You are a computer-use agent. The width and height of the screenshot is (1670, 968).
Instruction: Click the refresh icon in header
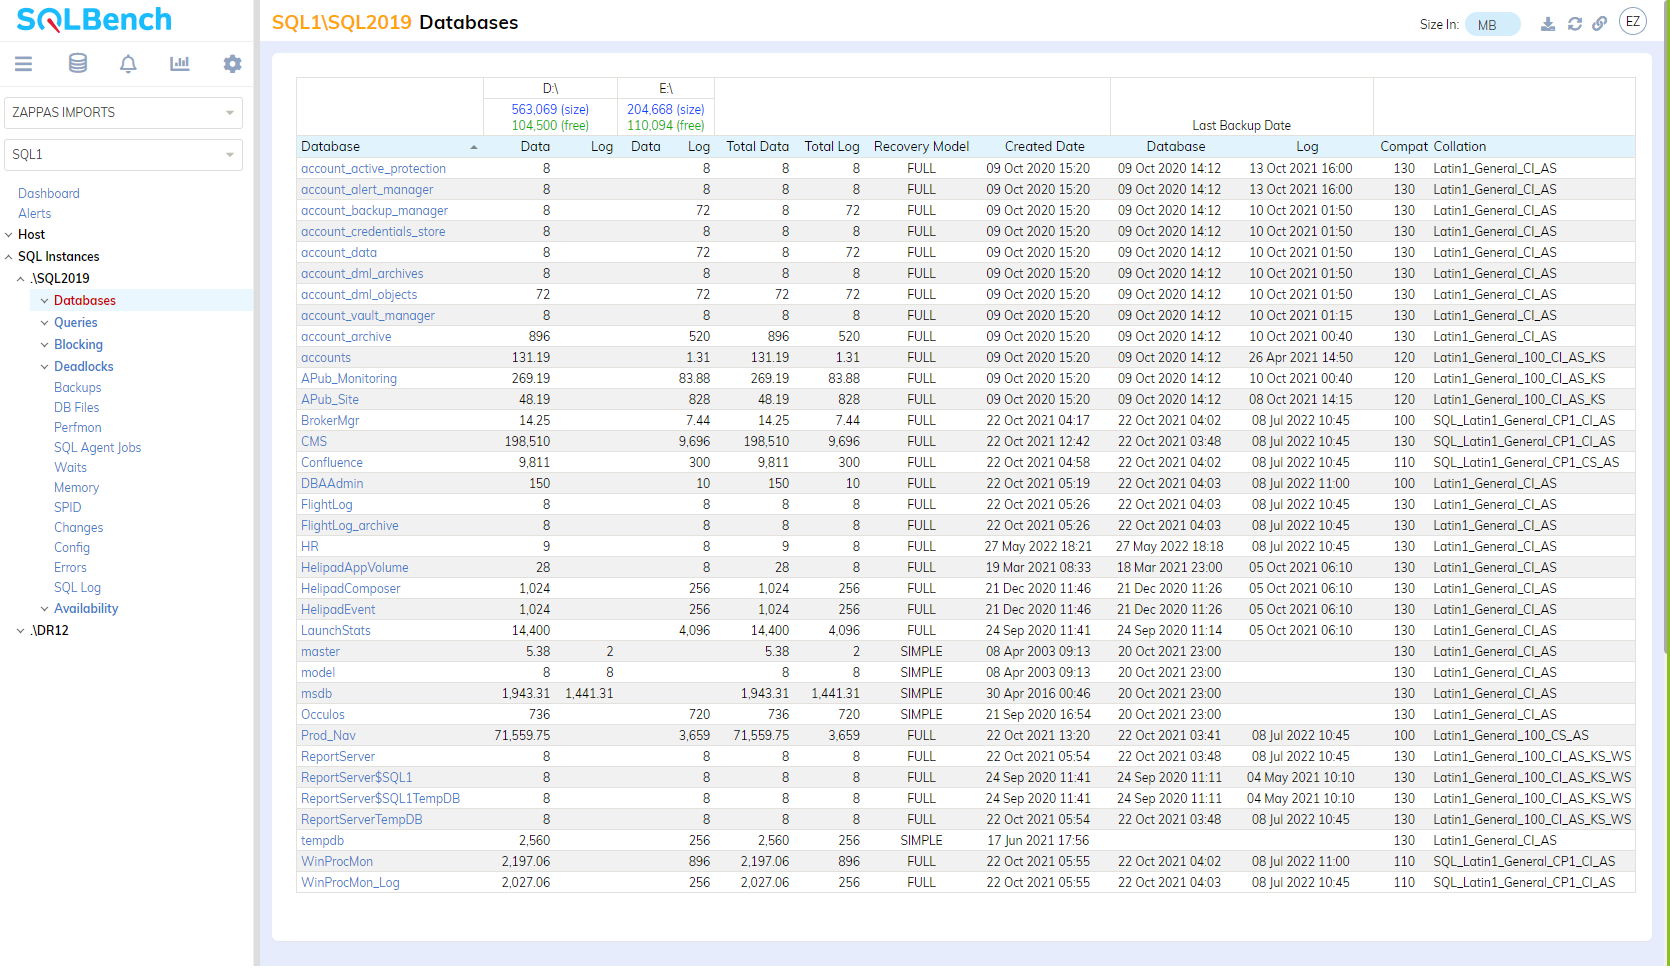[x=1575, y=24]
